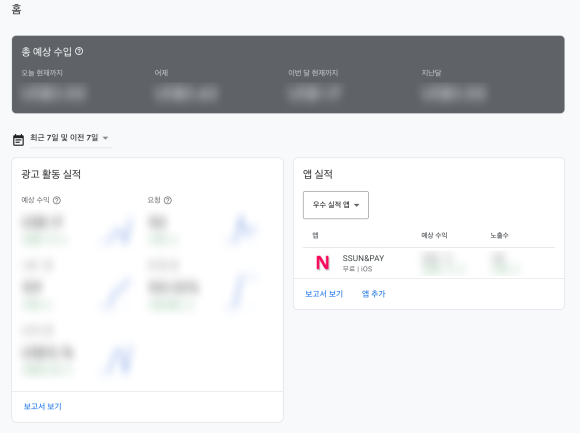Click the 앱 column header

(315, 235)
